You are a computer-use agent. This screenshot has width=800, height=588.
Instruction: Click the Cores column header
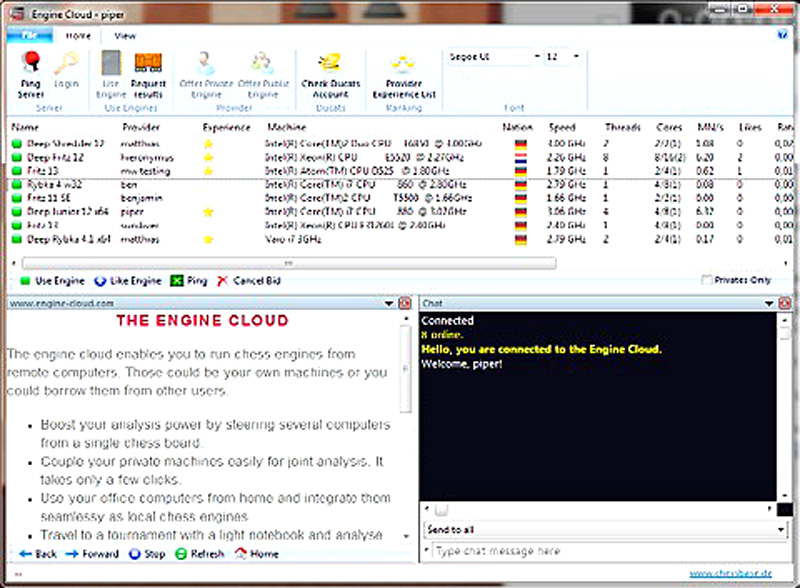669,127
